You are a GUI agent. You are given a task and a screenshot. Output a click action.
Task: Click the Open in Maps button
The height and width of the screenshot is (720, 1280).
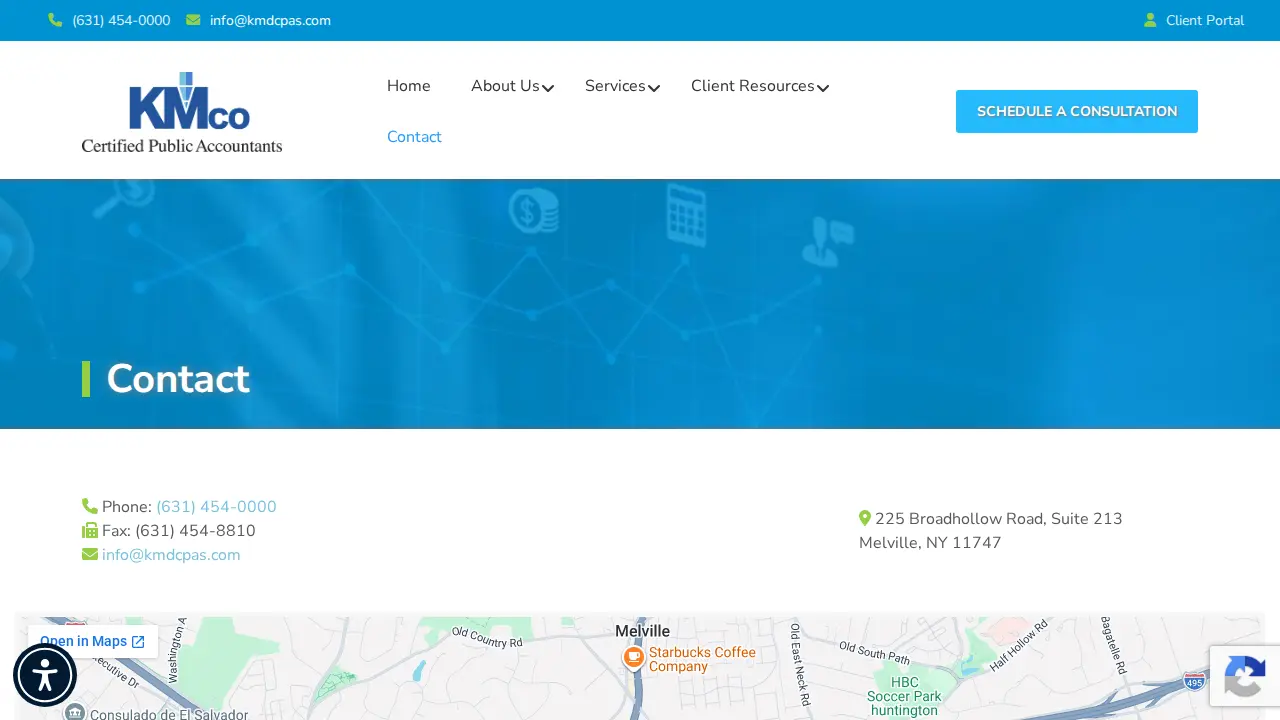(93, 642)
